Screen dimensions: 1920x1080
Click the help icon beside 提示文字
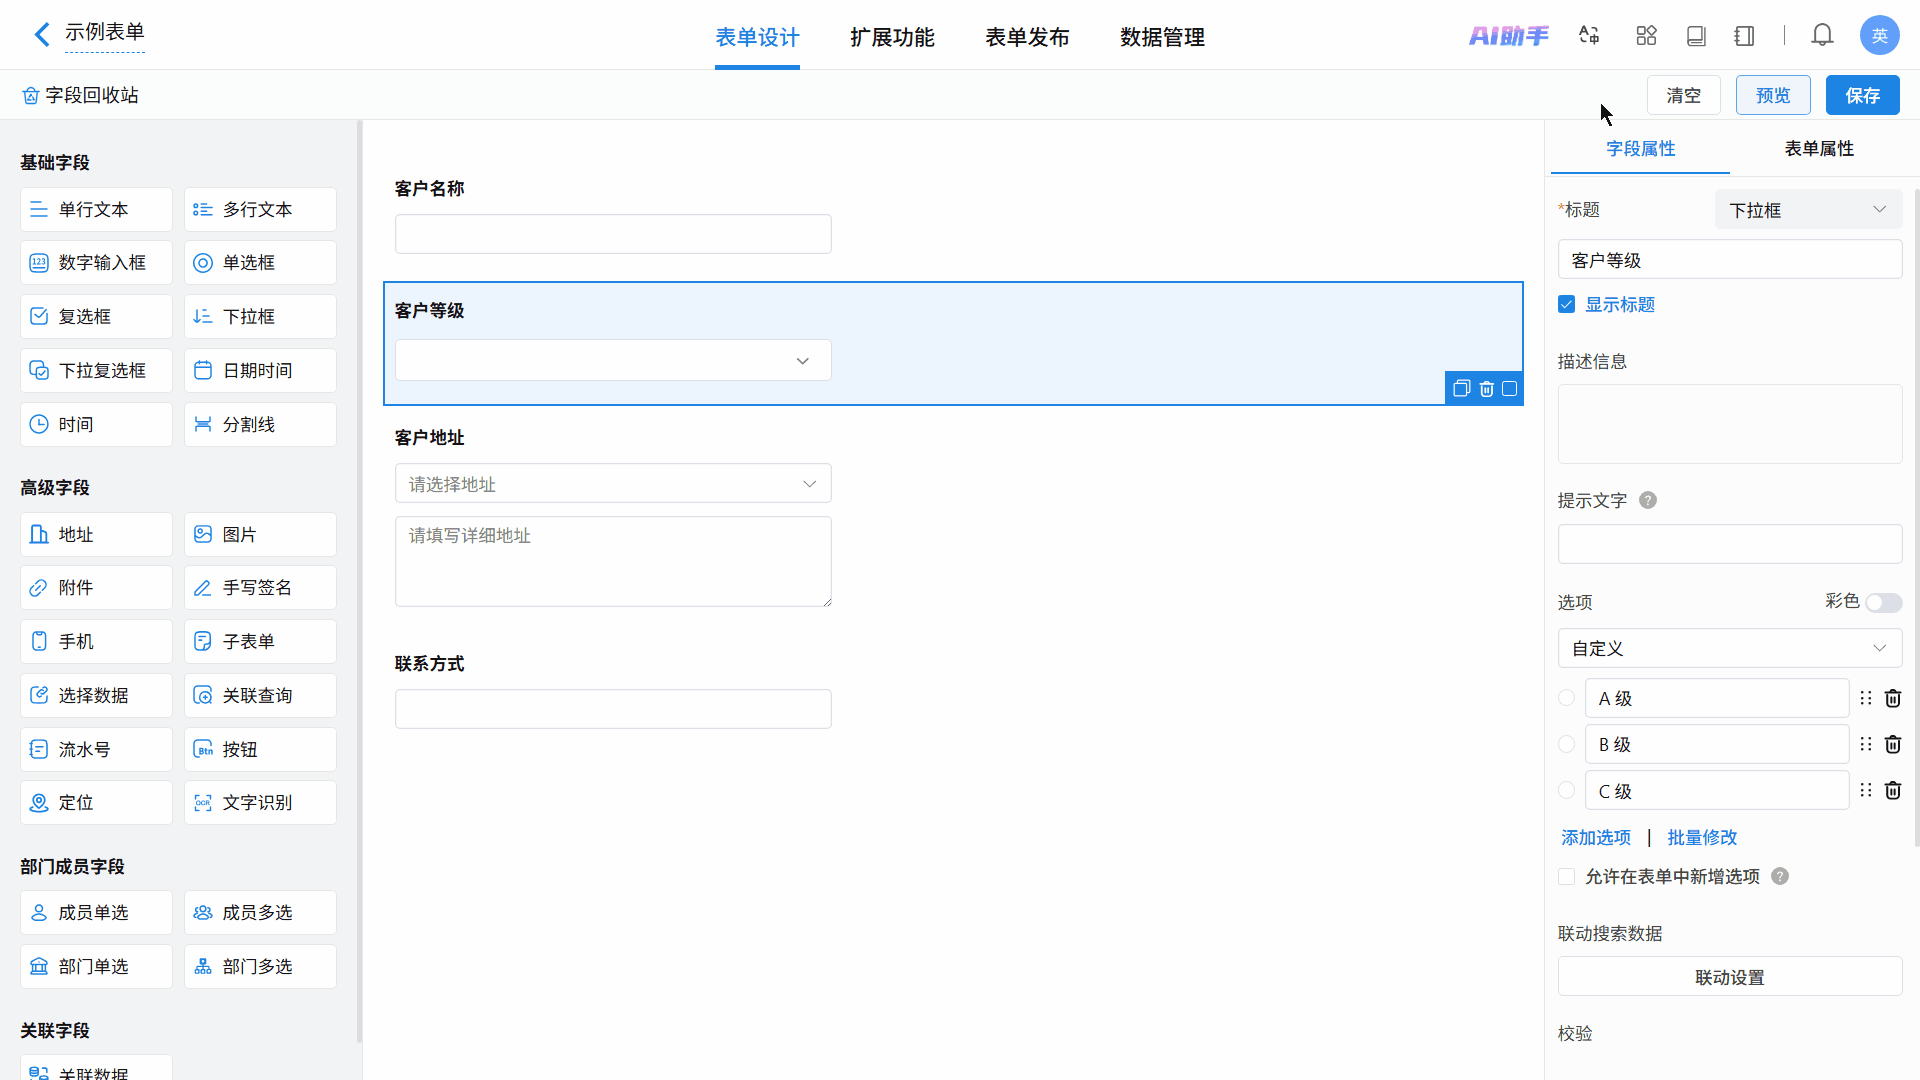(1648, 501)
